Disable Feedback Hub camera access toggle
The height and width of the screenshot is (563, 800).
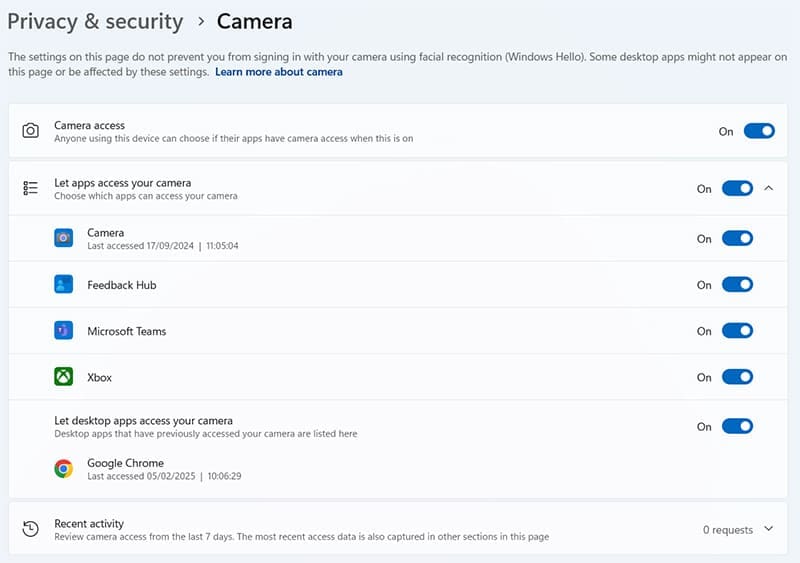pos(737,285)
